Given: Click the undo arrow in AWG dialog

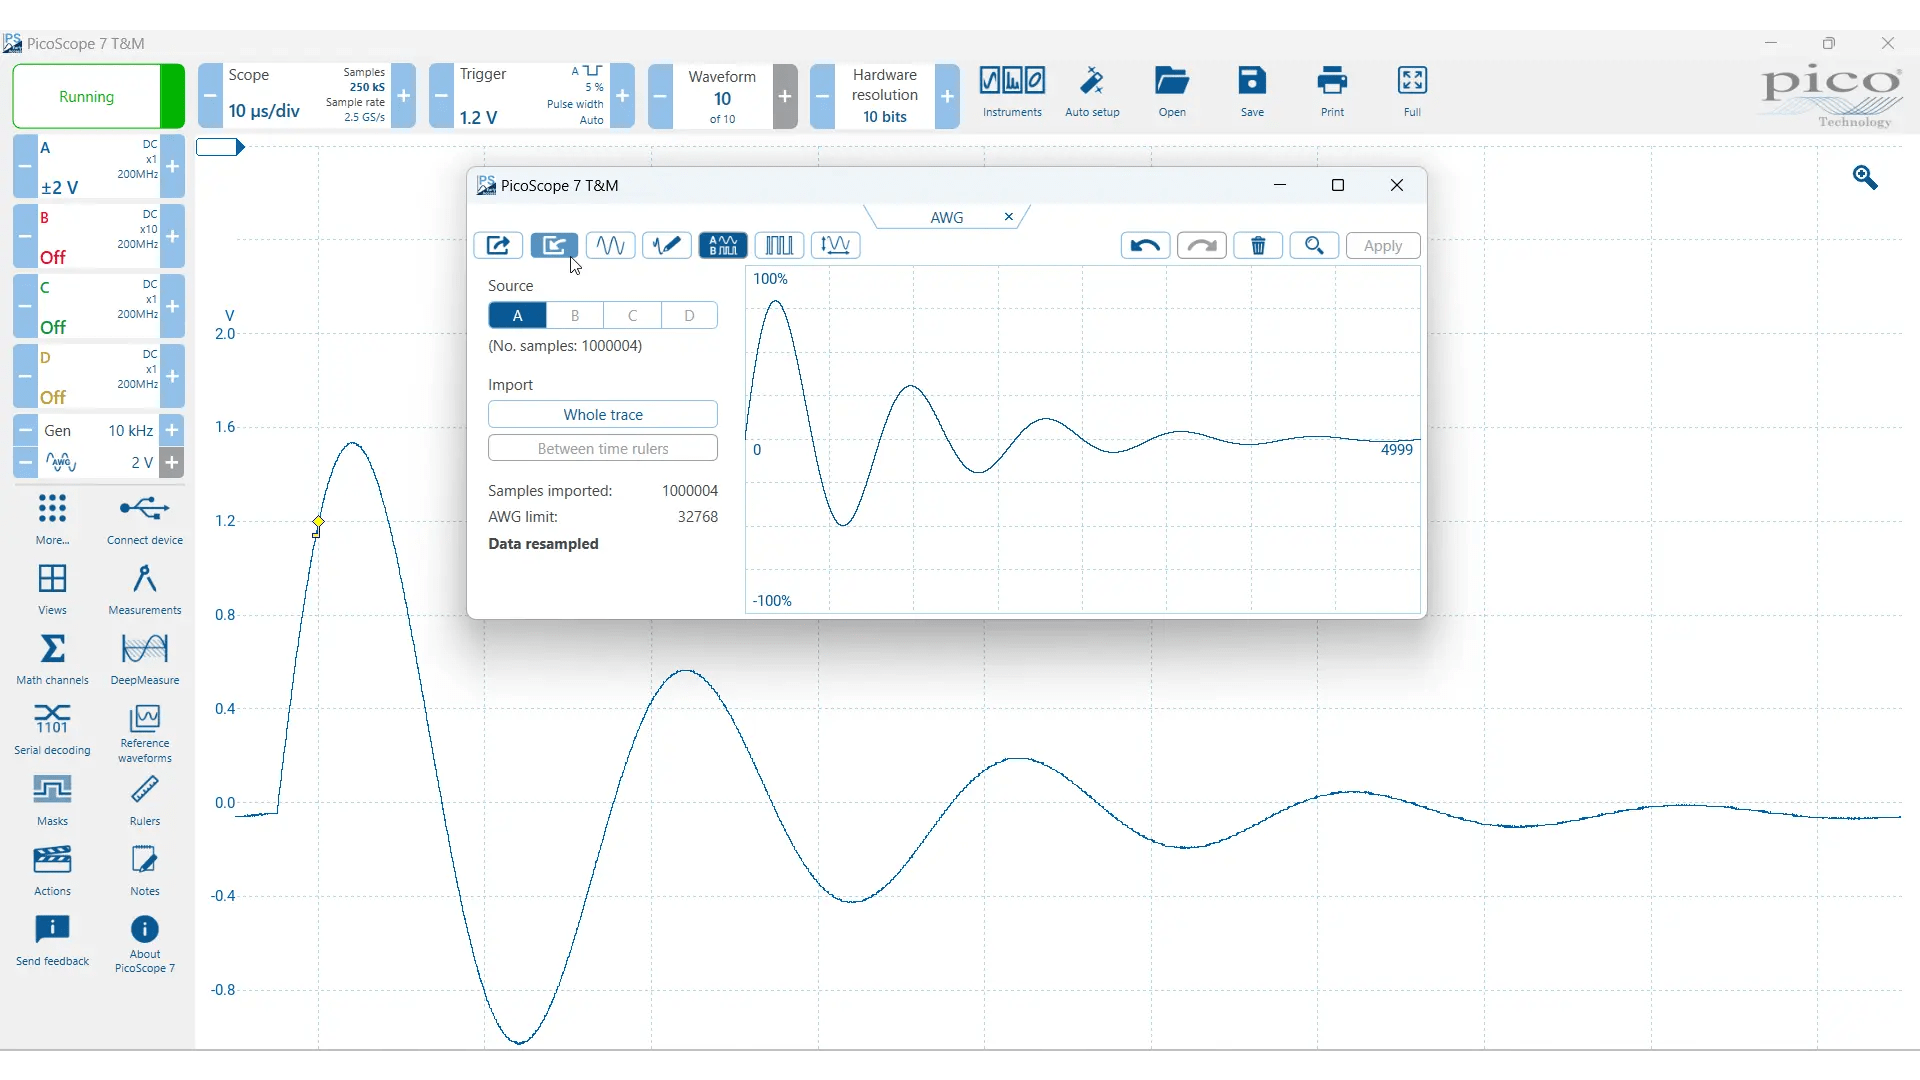Looking at the screenshot, I should [x=1145, y=246].
